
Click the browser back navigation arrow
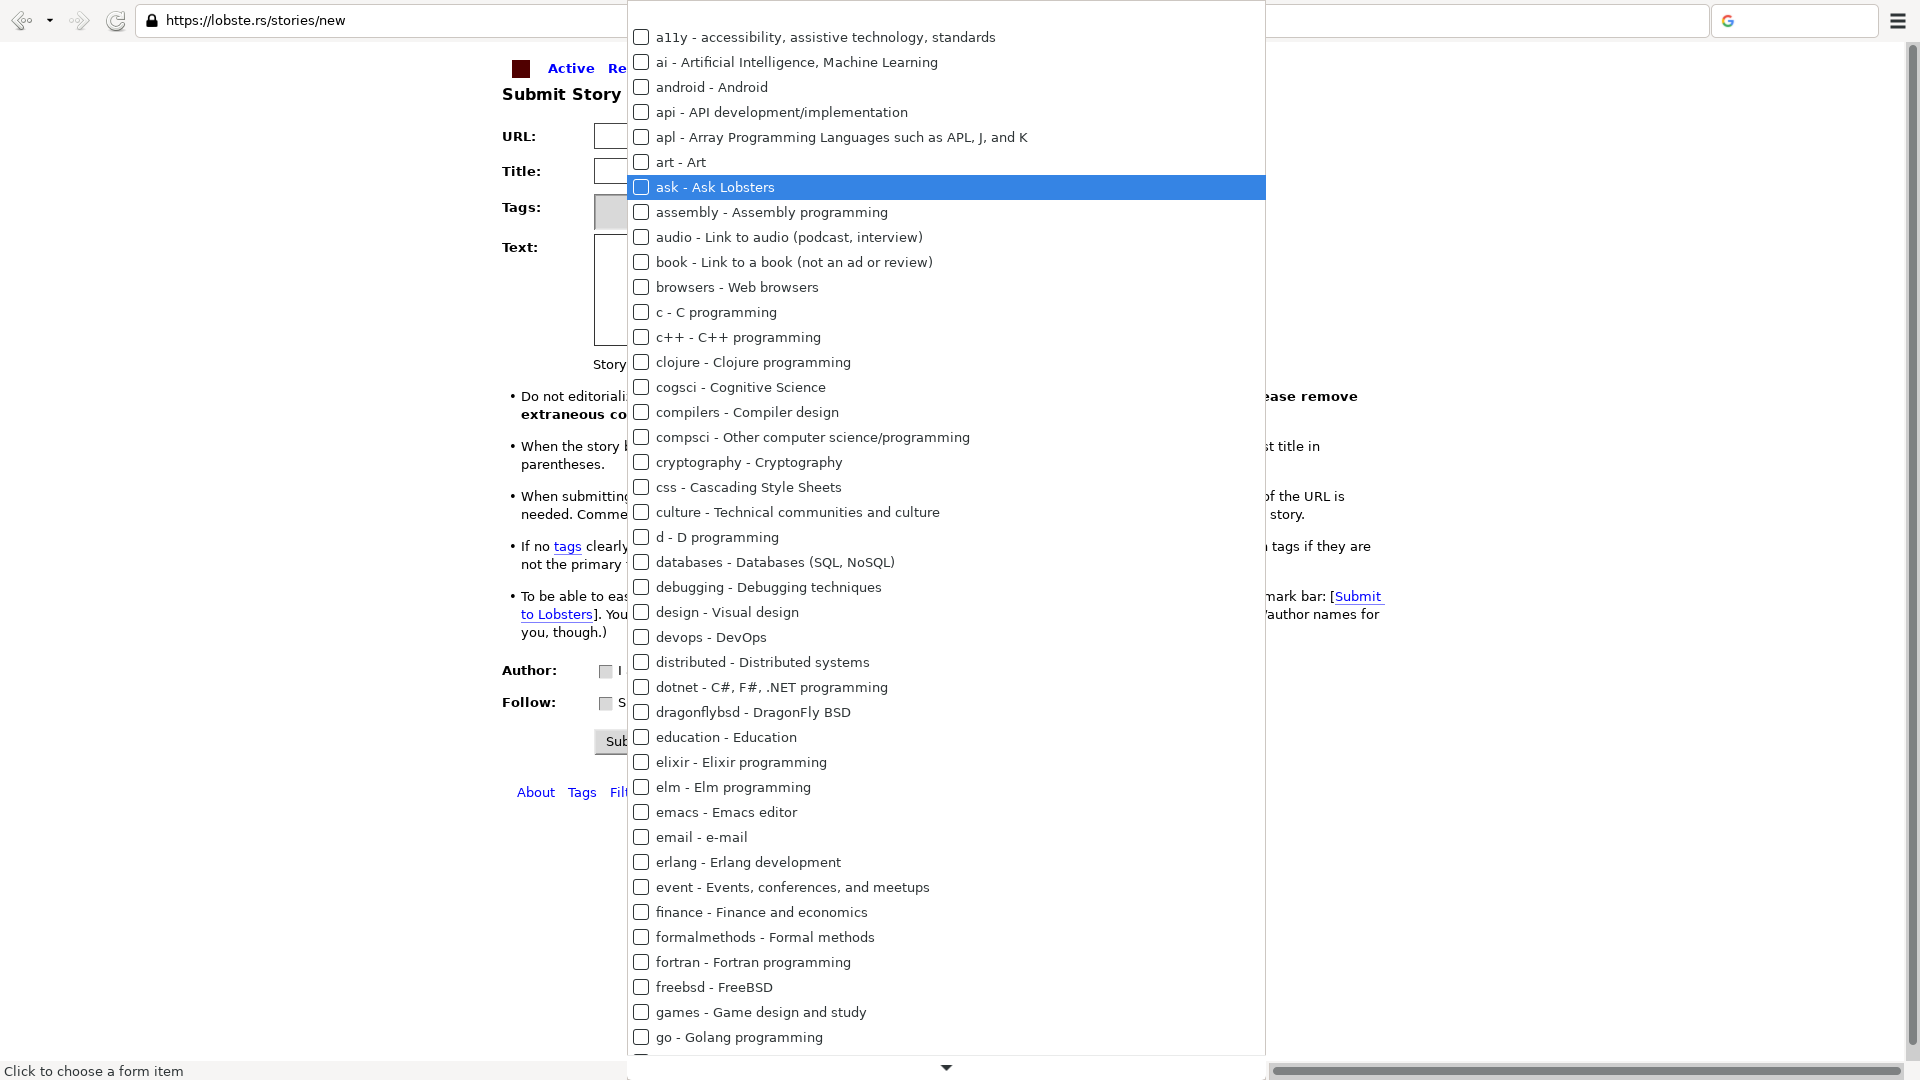[x=22, y=20]
